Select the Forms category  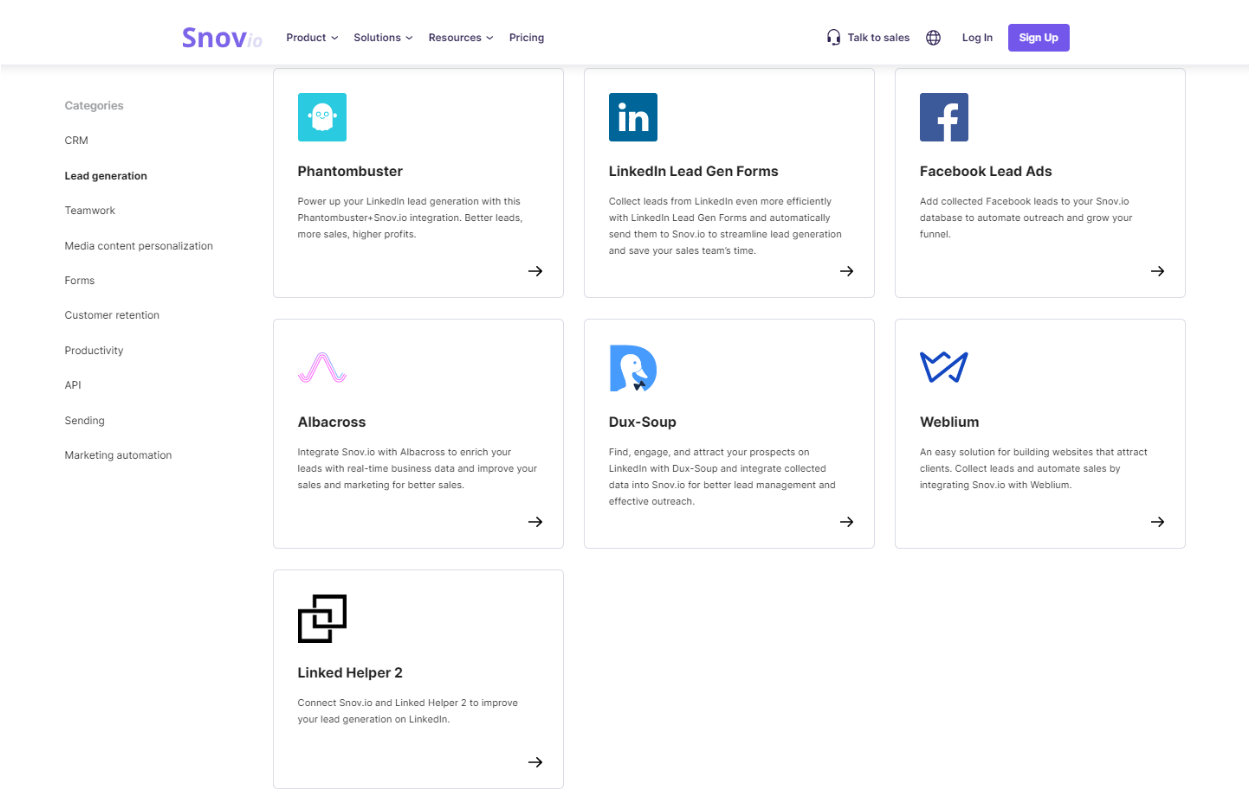tap(80, 281)
